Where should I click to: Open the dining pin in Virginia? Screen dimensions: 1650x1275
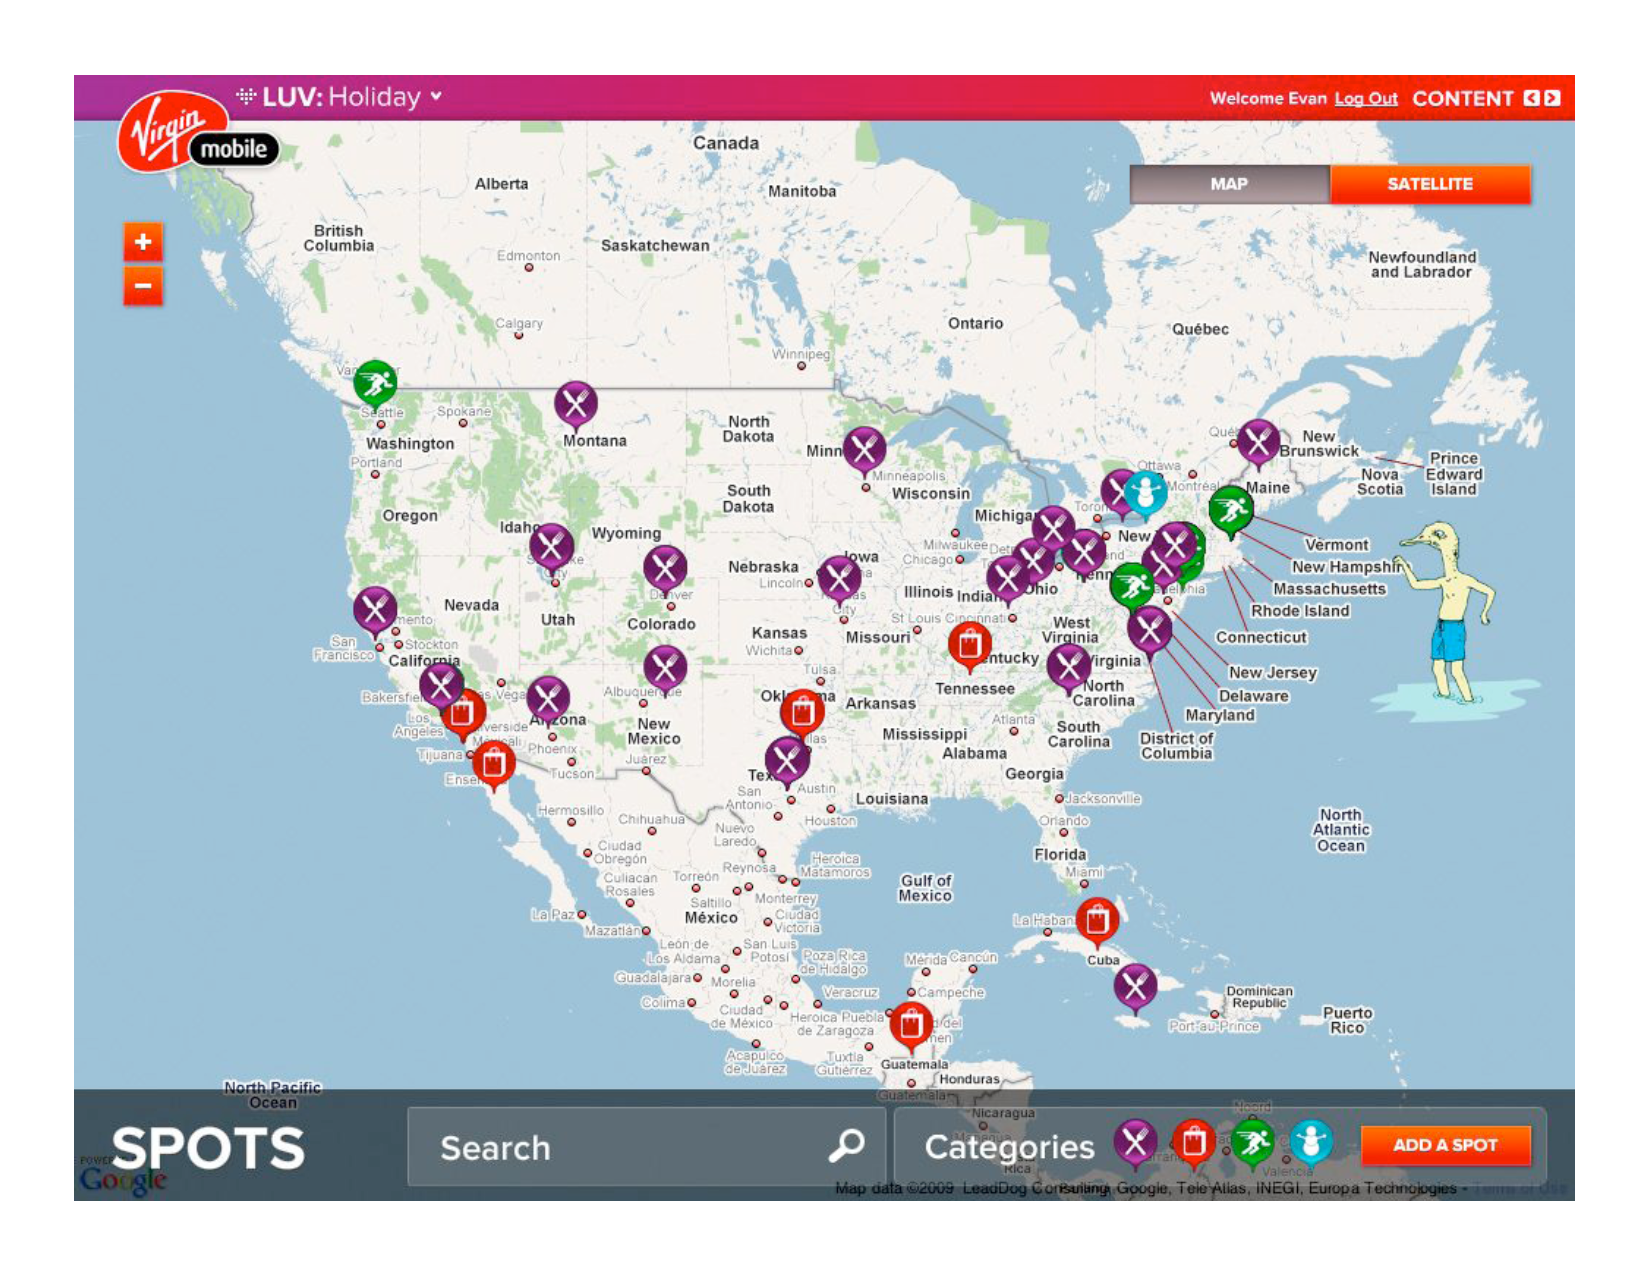pyautogui.click(x=1149, y=630)
